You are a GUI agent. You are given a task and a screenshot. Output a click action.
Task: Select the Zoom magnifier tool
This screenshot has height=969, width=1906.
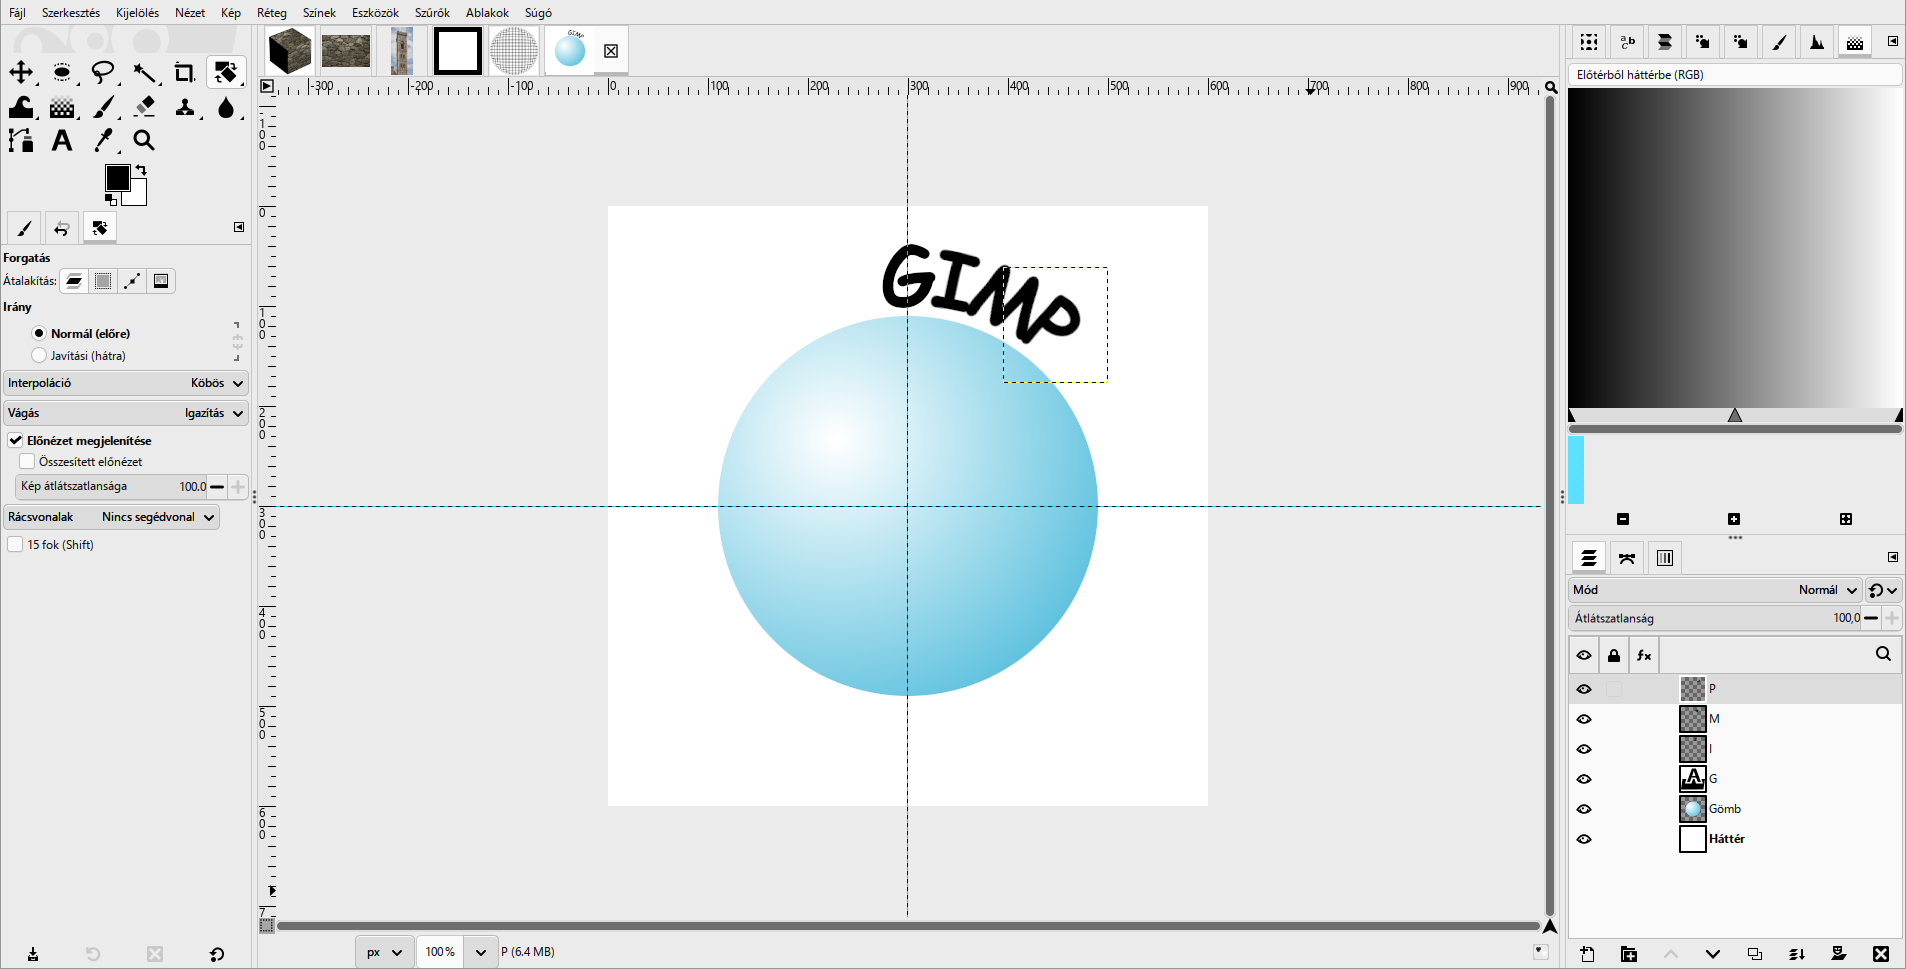pos(145,140)
